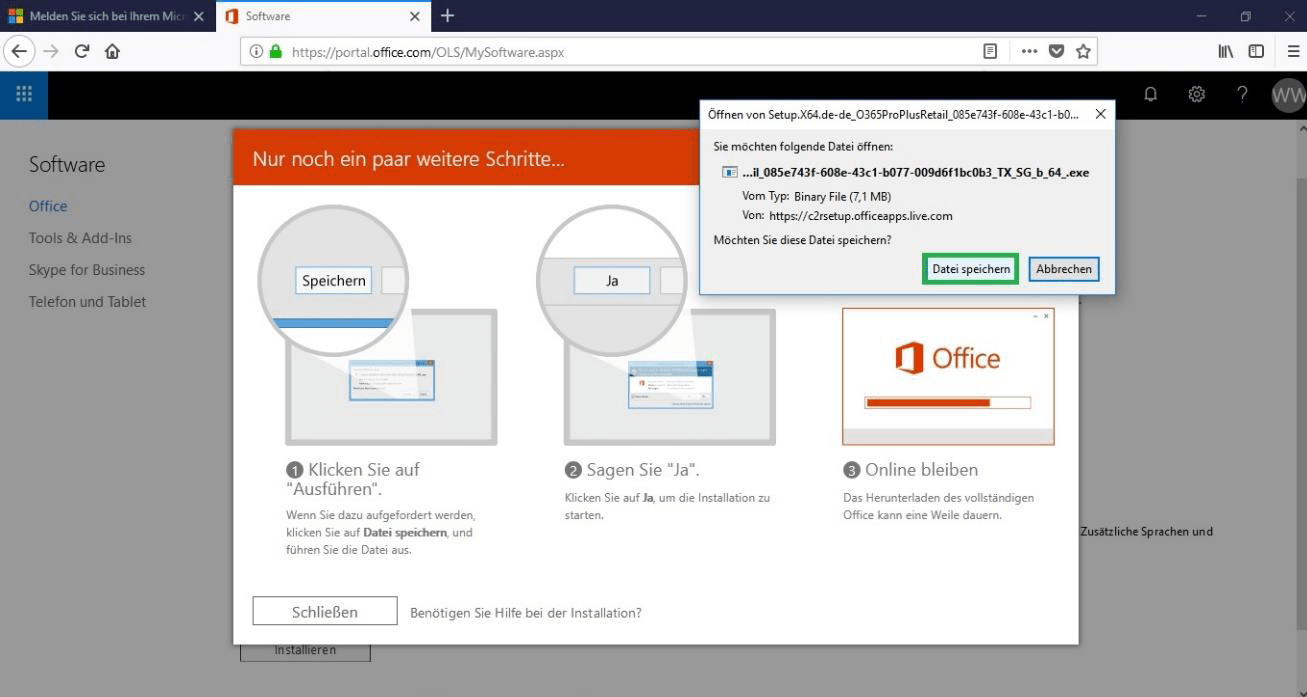Select Tools & Add-Ins in sidebar
This screenshot has height=697, width=1307.
click(80, 238)
